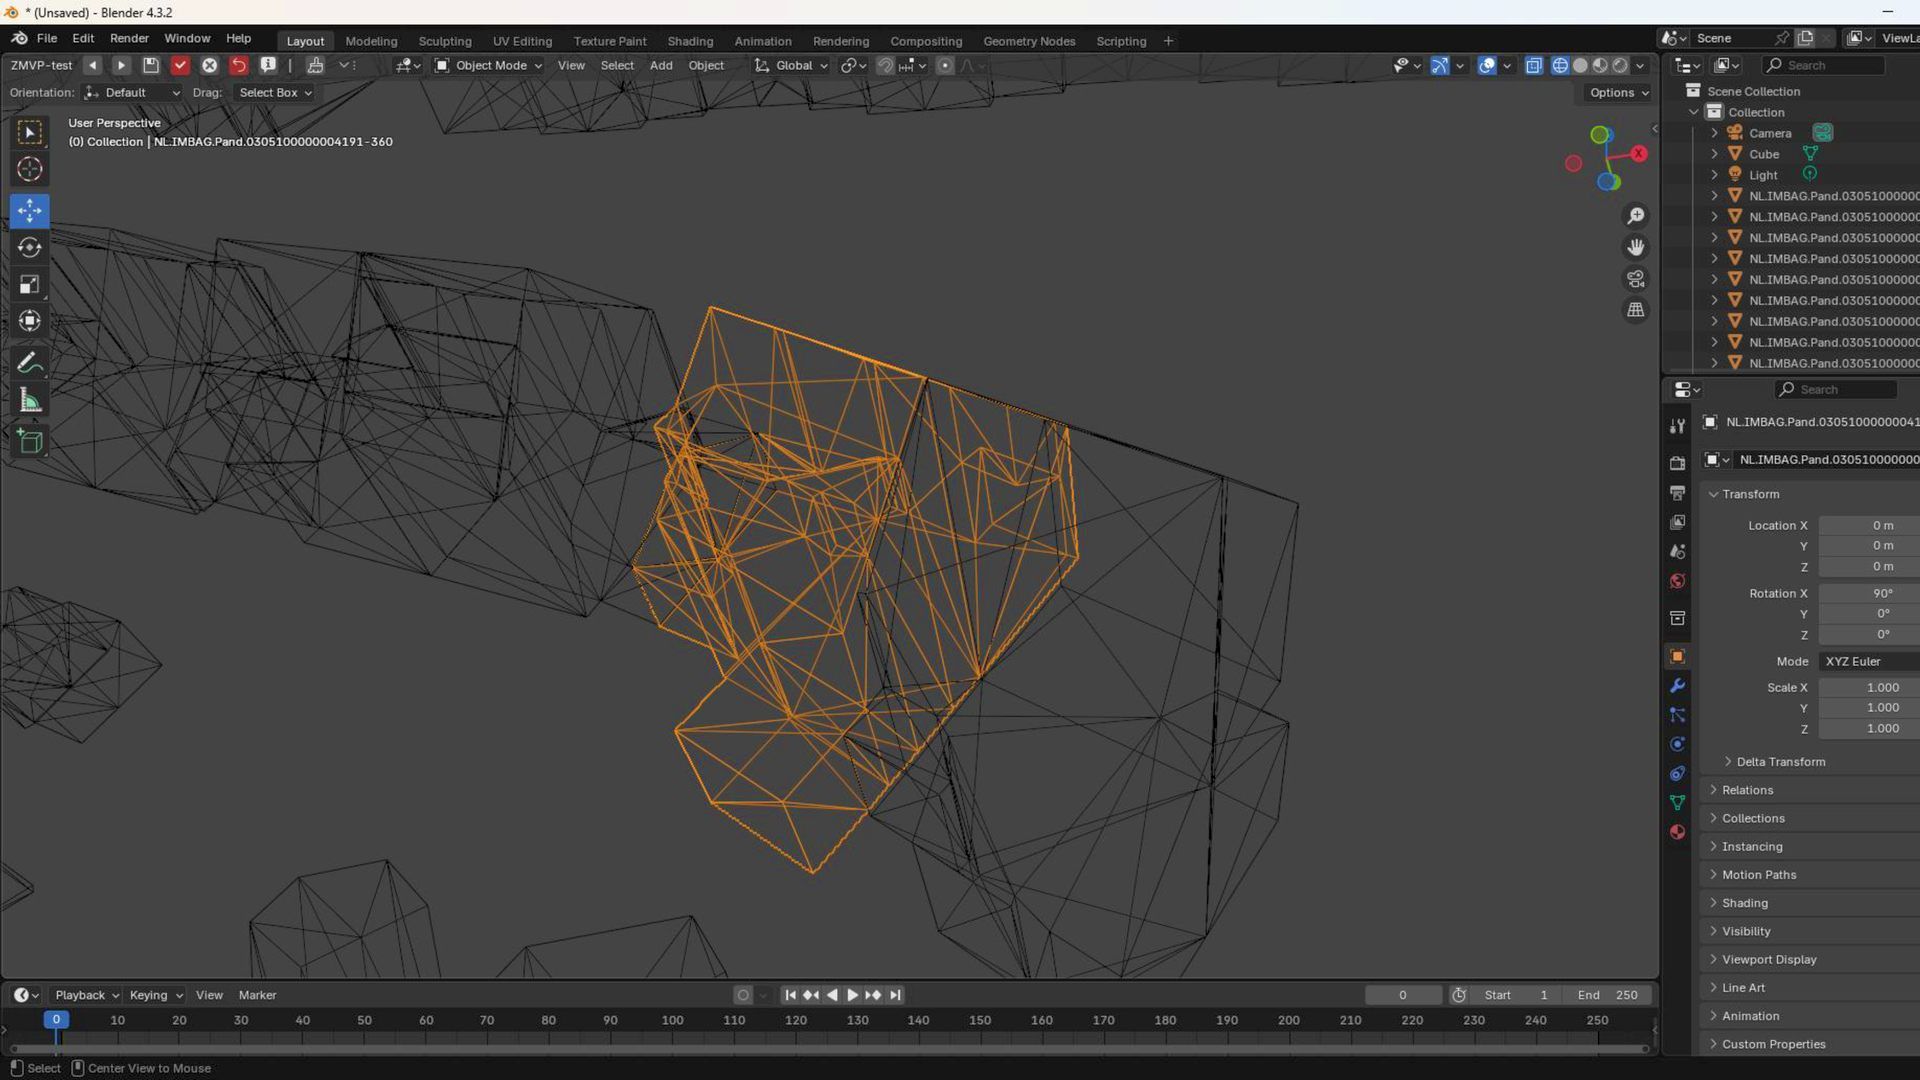
Task: Toggle camera view in the viewport
Action: click(1636, 279)
